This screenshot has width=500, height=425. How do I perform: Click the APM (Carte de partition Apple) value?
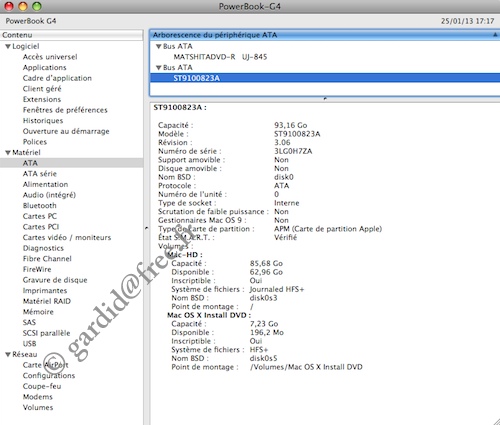(x=328, y=229)
